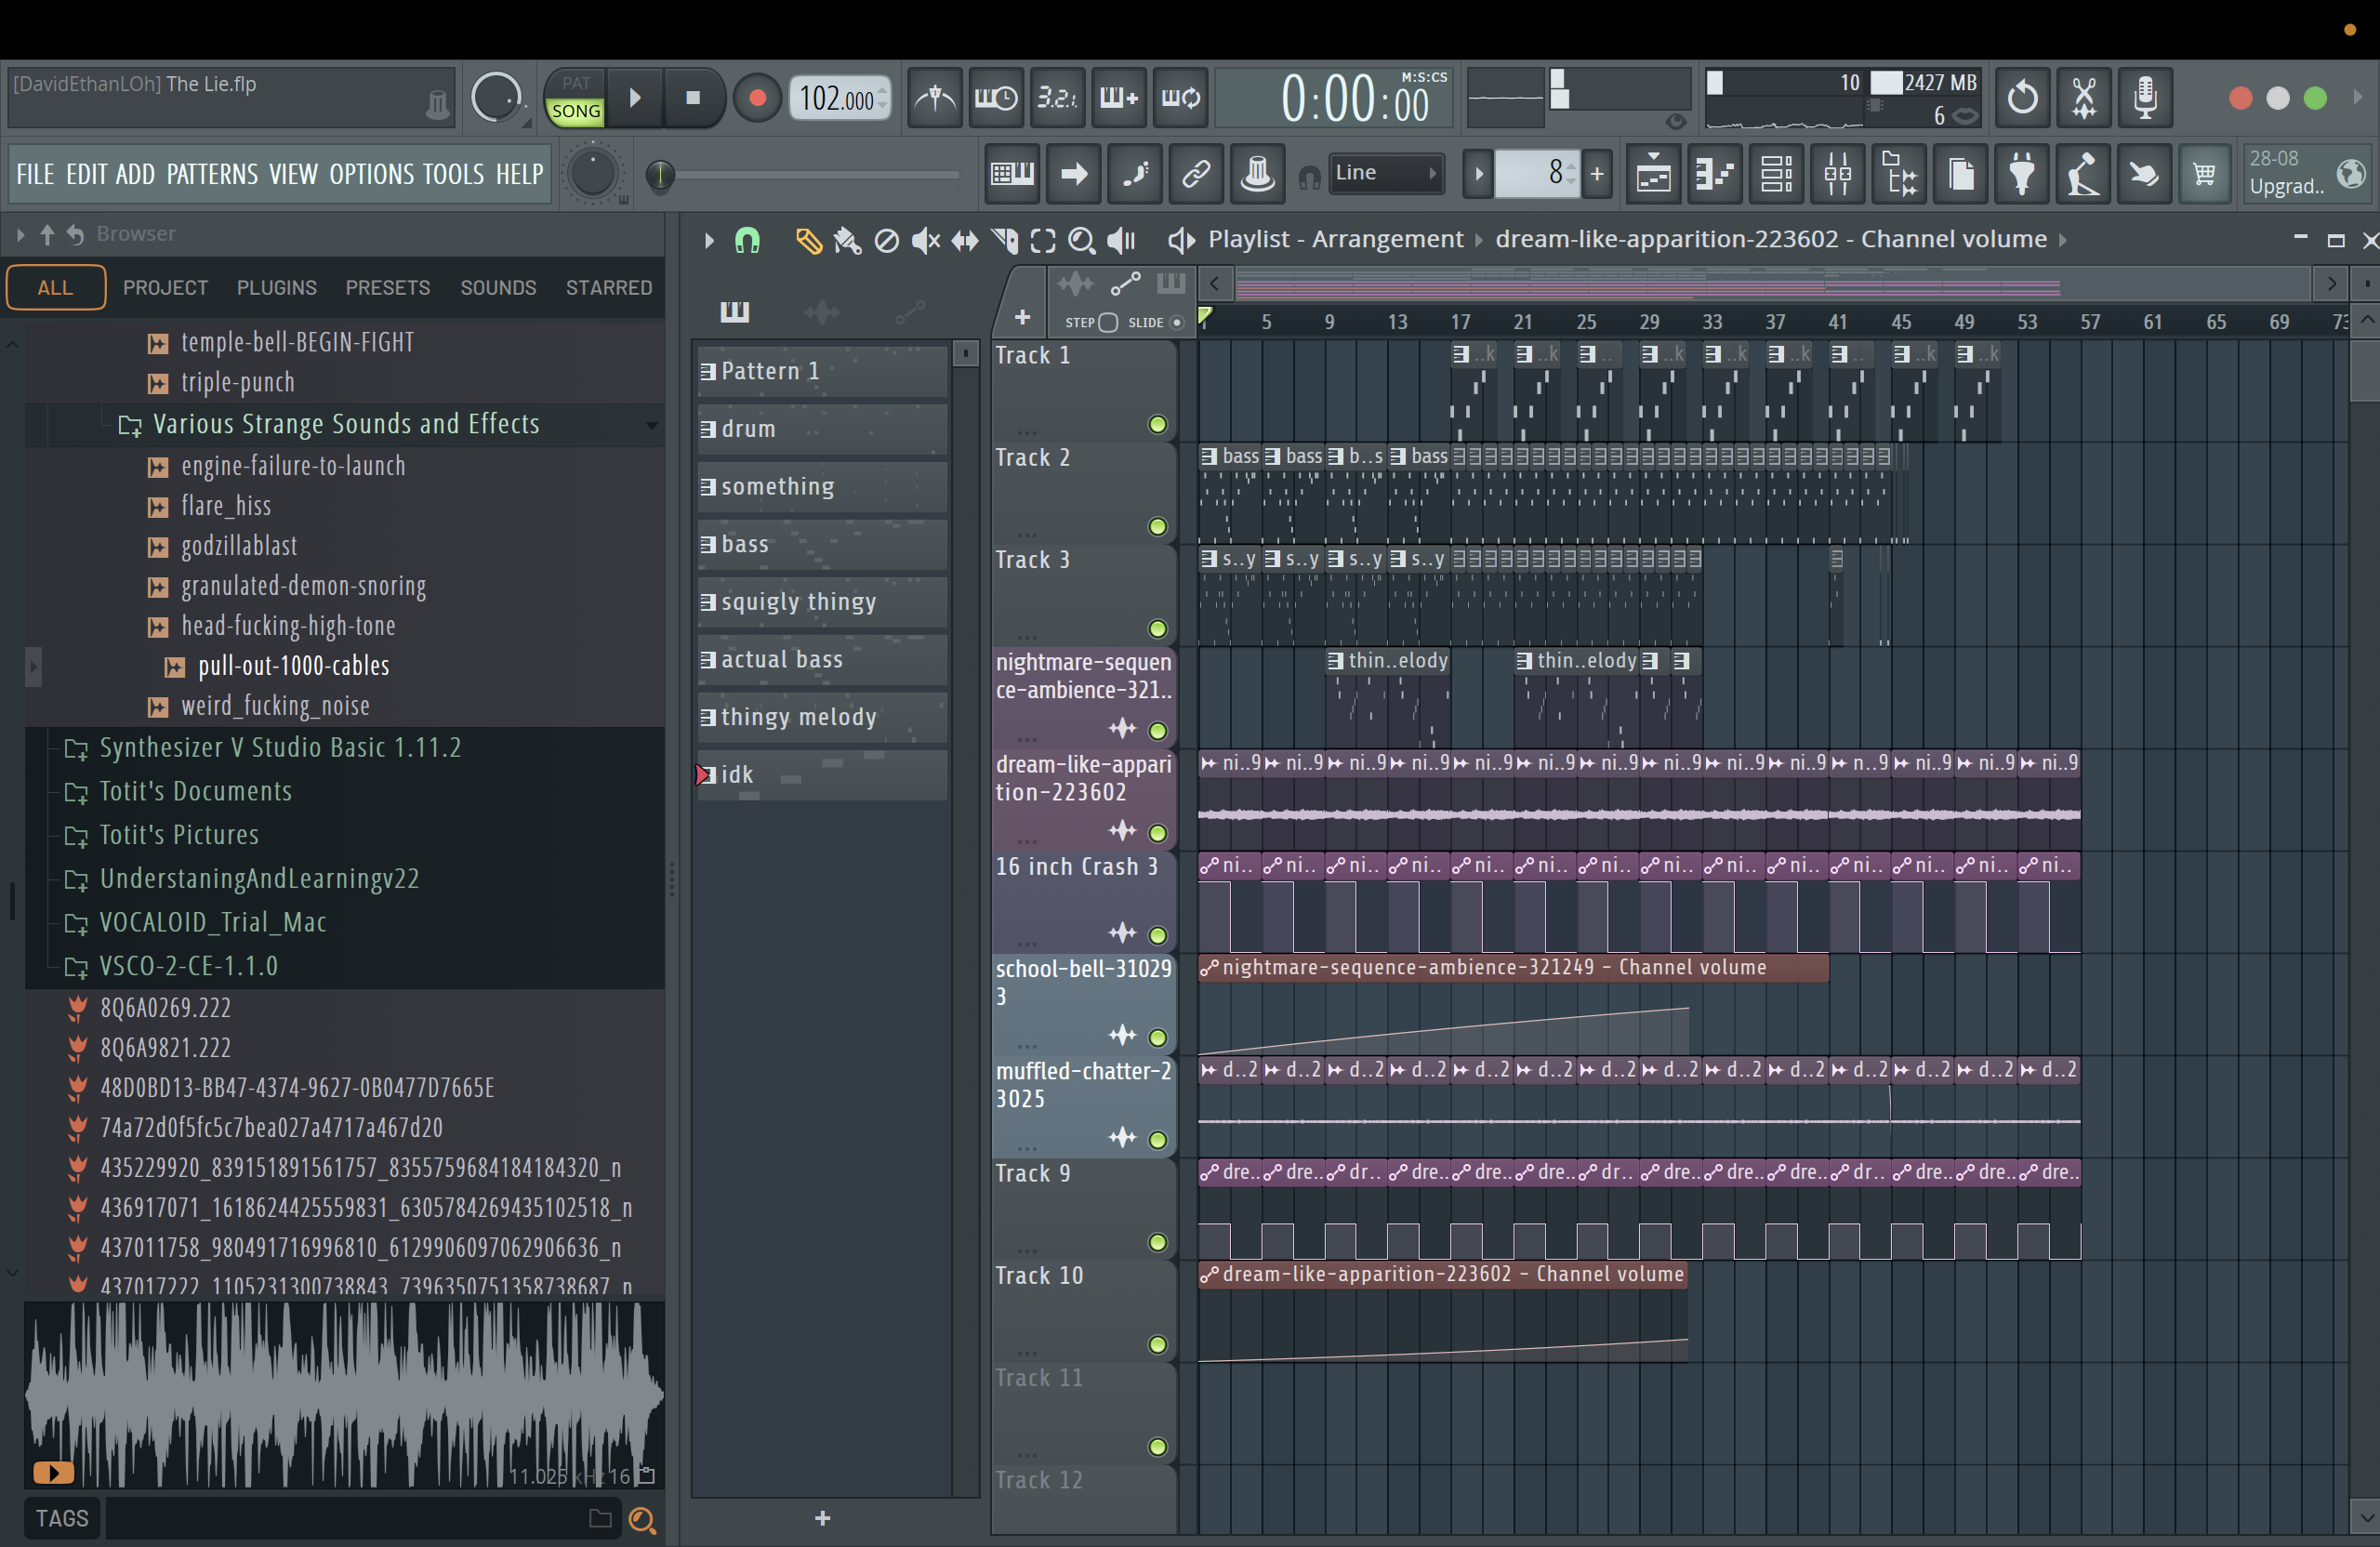2380x1547 pixels.
Task: Open the PATTERNS menu
Action: (212, 175)
